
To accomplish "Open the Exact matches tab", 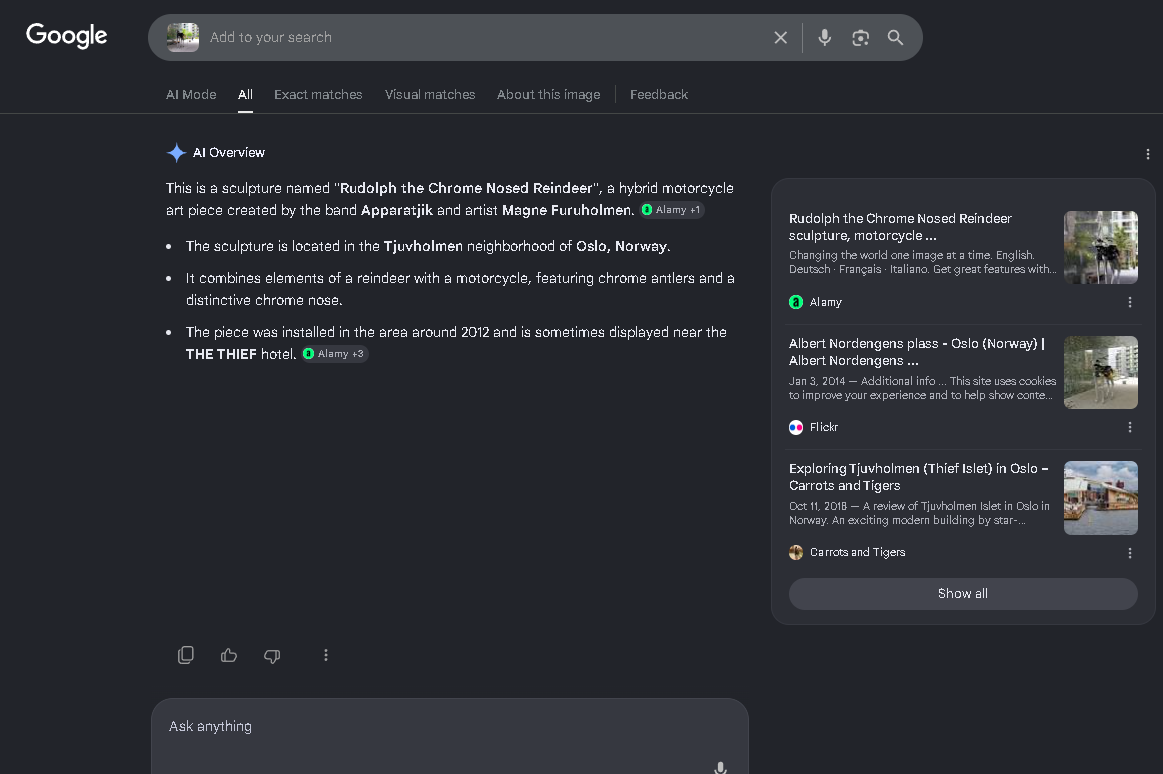I will [x=318, y=95].
